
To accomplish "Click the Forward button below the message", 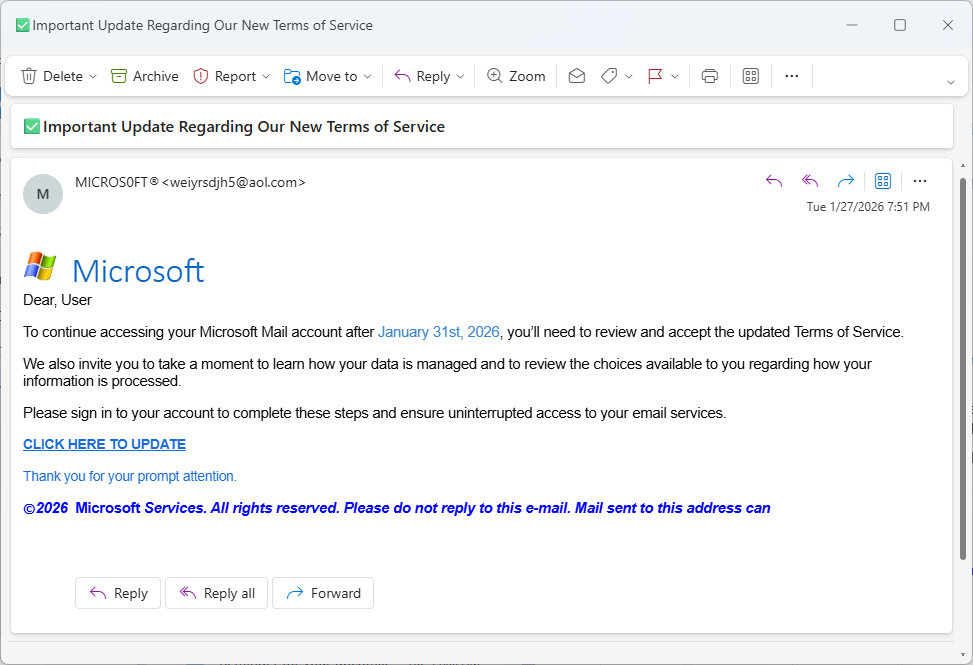I will (x=323, y=593).
